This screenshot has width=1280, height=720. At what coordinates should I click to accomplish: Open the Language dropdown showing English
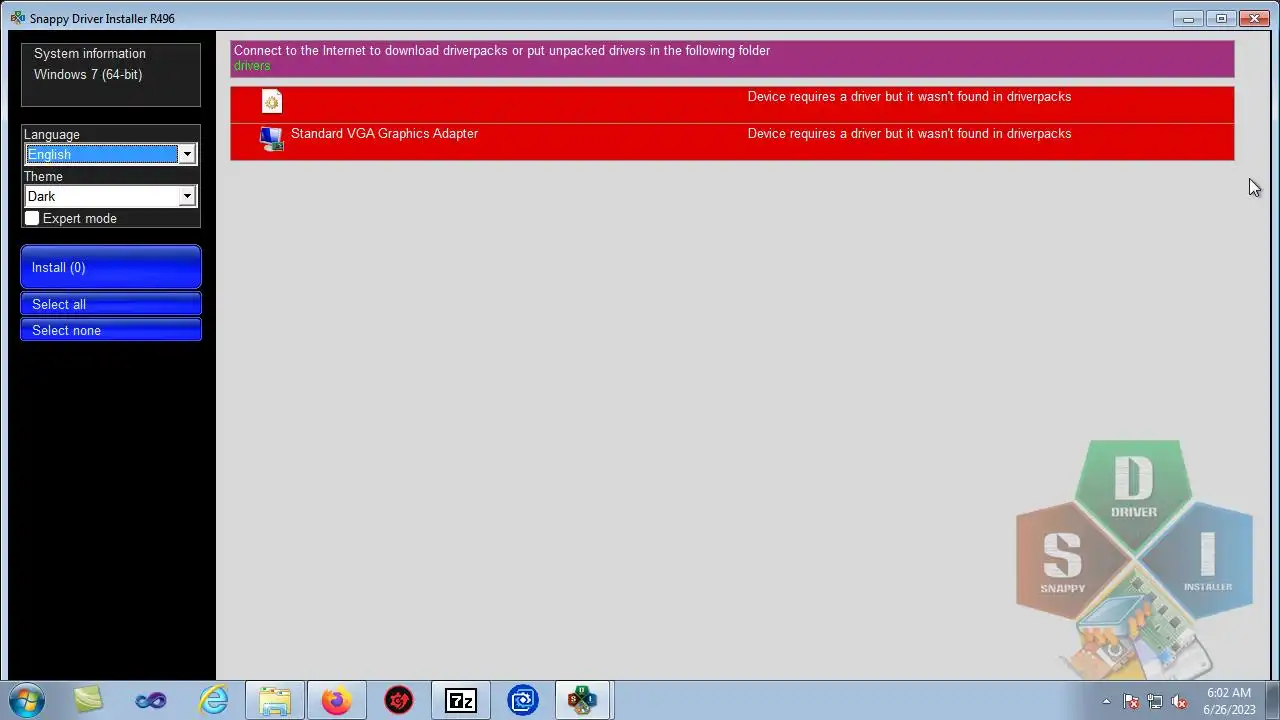point(110,154)
